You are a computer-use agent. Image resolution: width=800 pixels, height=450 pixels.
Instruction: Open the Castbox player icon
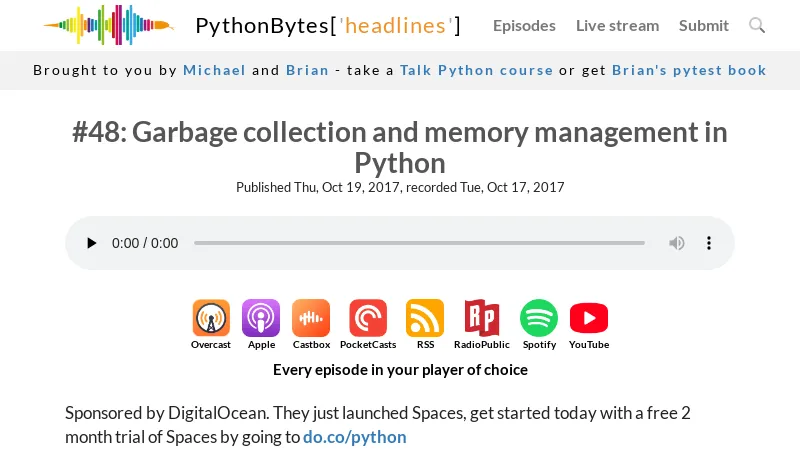[311, 319]
